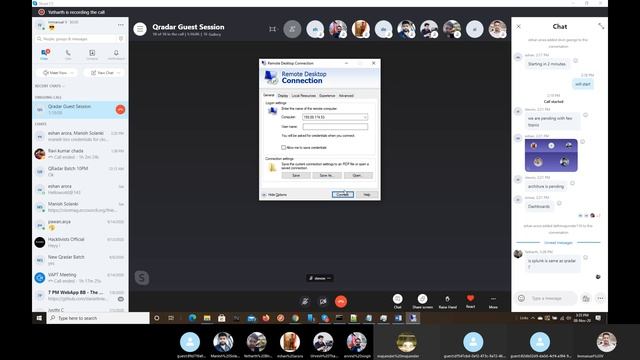Click the Type here to search taskbar box
640x360 pixels.
click(x=98, y=318)
